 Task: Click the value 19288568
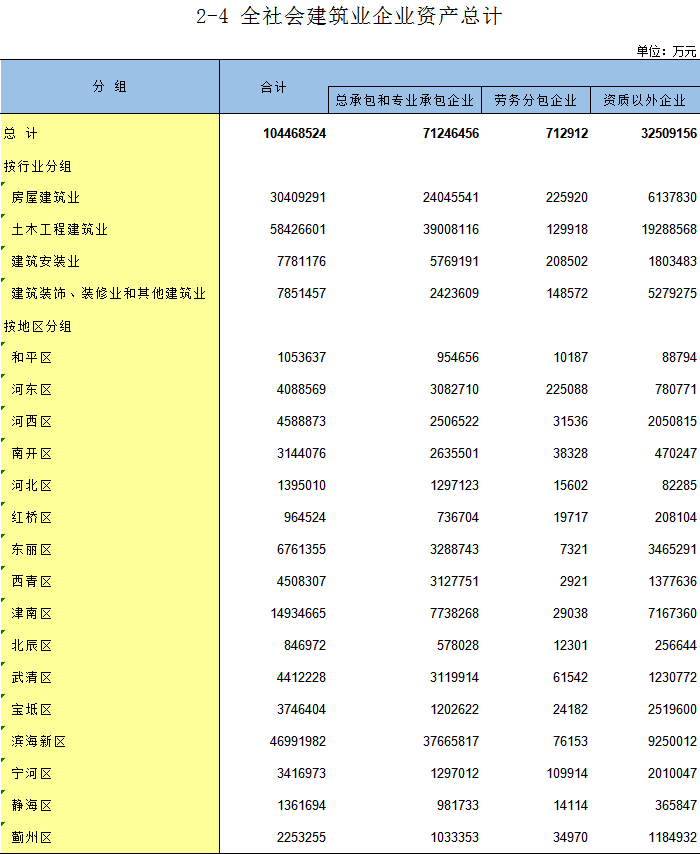[668, 229]
